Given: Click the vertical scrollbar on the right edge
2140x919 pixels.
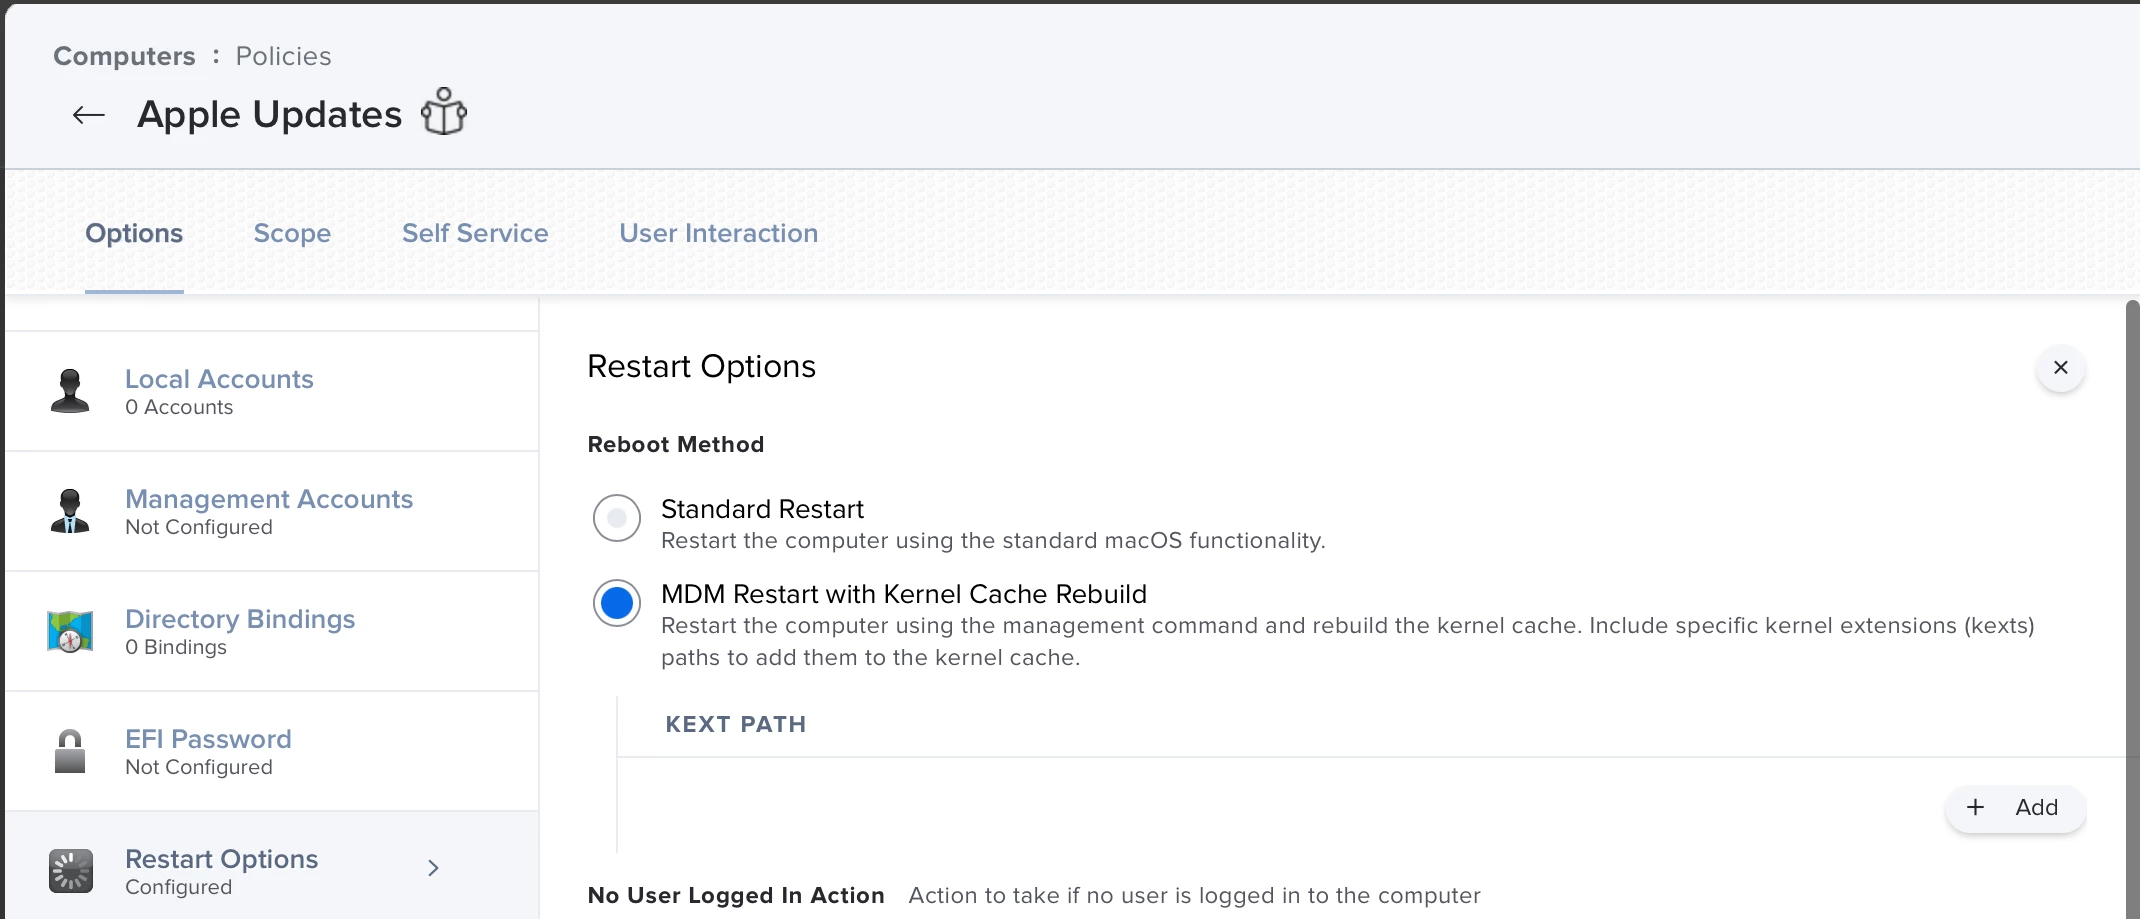Looking at the screenshot, I should (x=2132, y=608).
